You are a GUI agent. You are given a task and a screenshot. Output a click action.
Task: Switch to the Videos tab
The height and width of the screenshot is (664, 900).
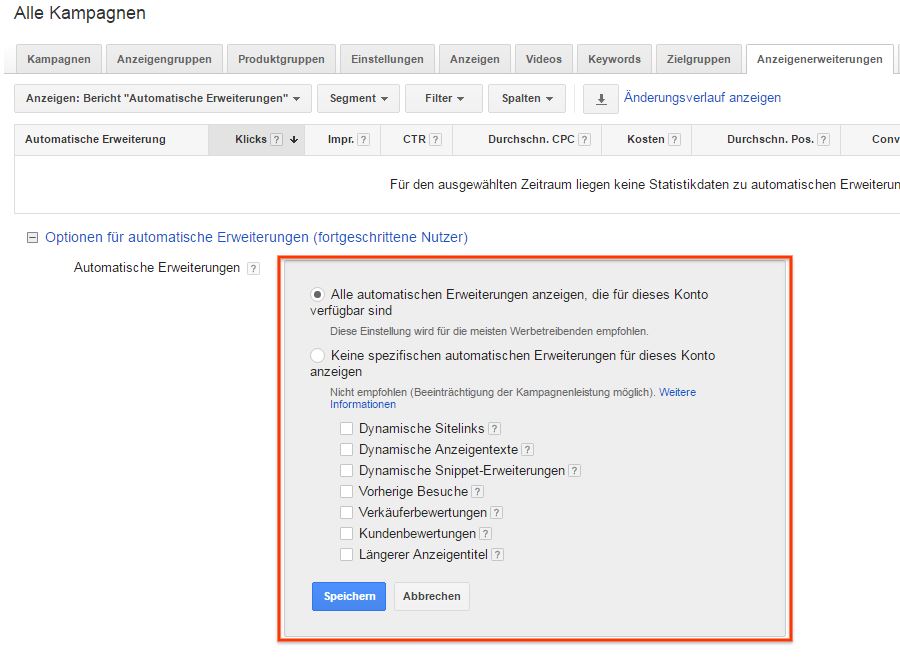(544, 59)
